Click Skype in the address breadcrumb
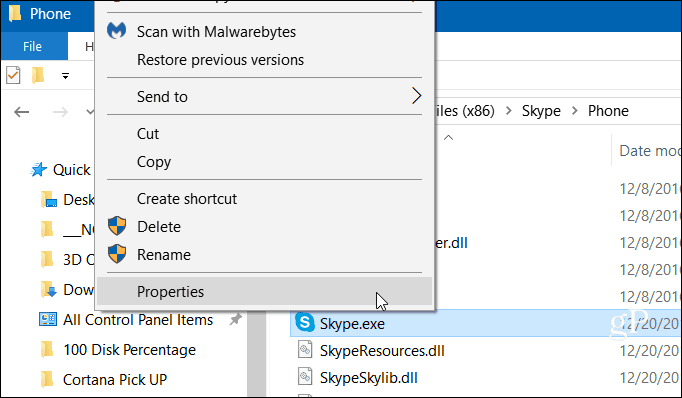Screen dimensions: 682x398 tap(541, 111)
